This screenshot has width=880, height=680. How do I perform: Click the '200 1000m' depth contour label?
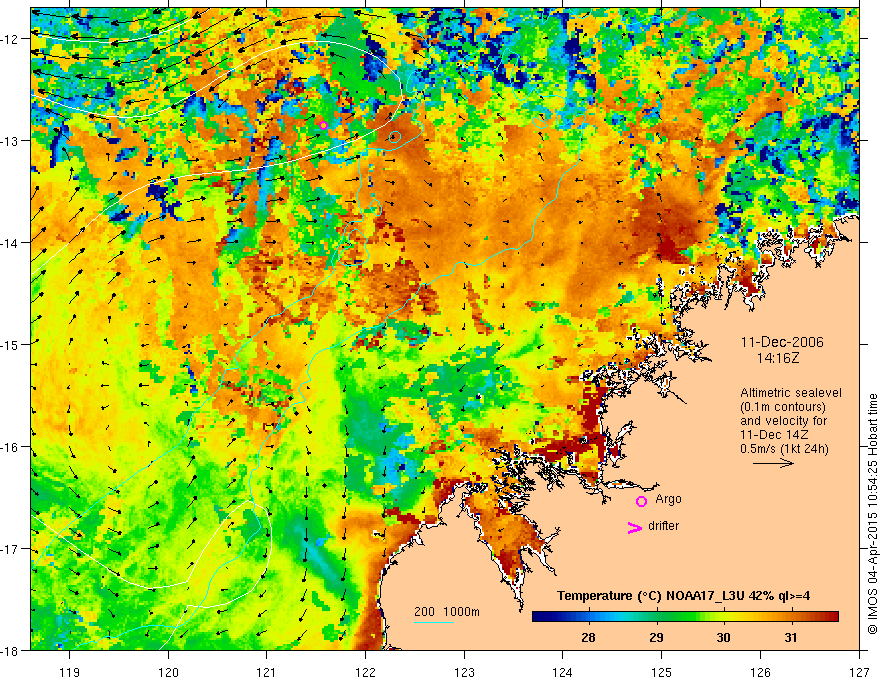pyautogui.click(x=447, y=612)
